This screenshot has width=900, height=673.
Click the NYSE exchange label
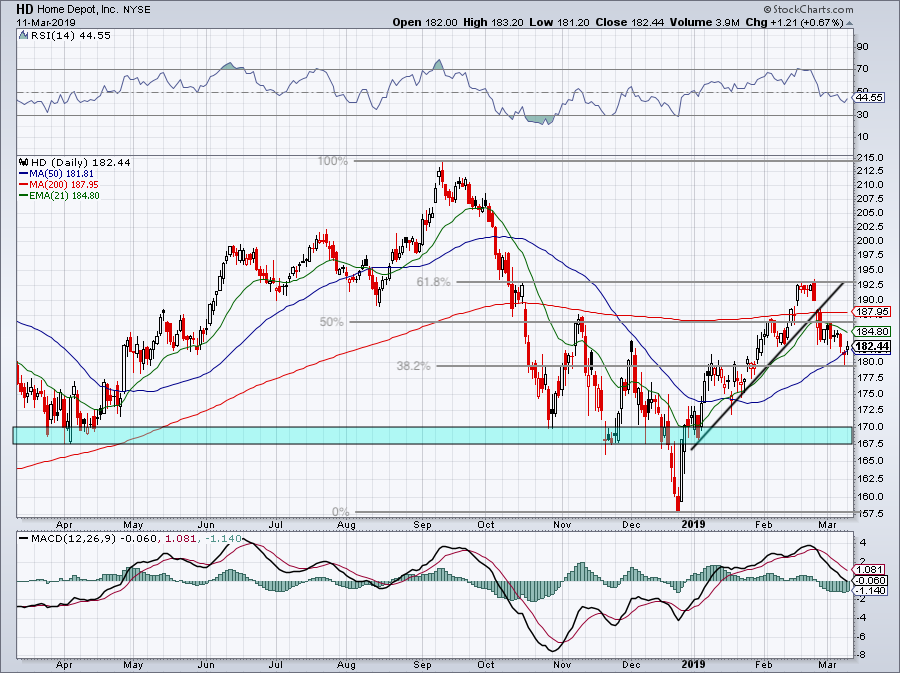pyautogui.click(x=136, y=9)
